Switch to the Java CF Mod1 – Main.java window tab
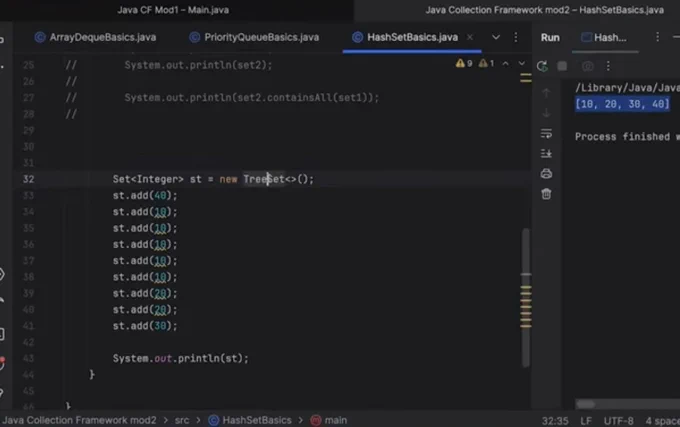Viewport: 680px width, 427px height. pyautogui.click(x=173, y=10)
